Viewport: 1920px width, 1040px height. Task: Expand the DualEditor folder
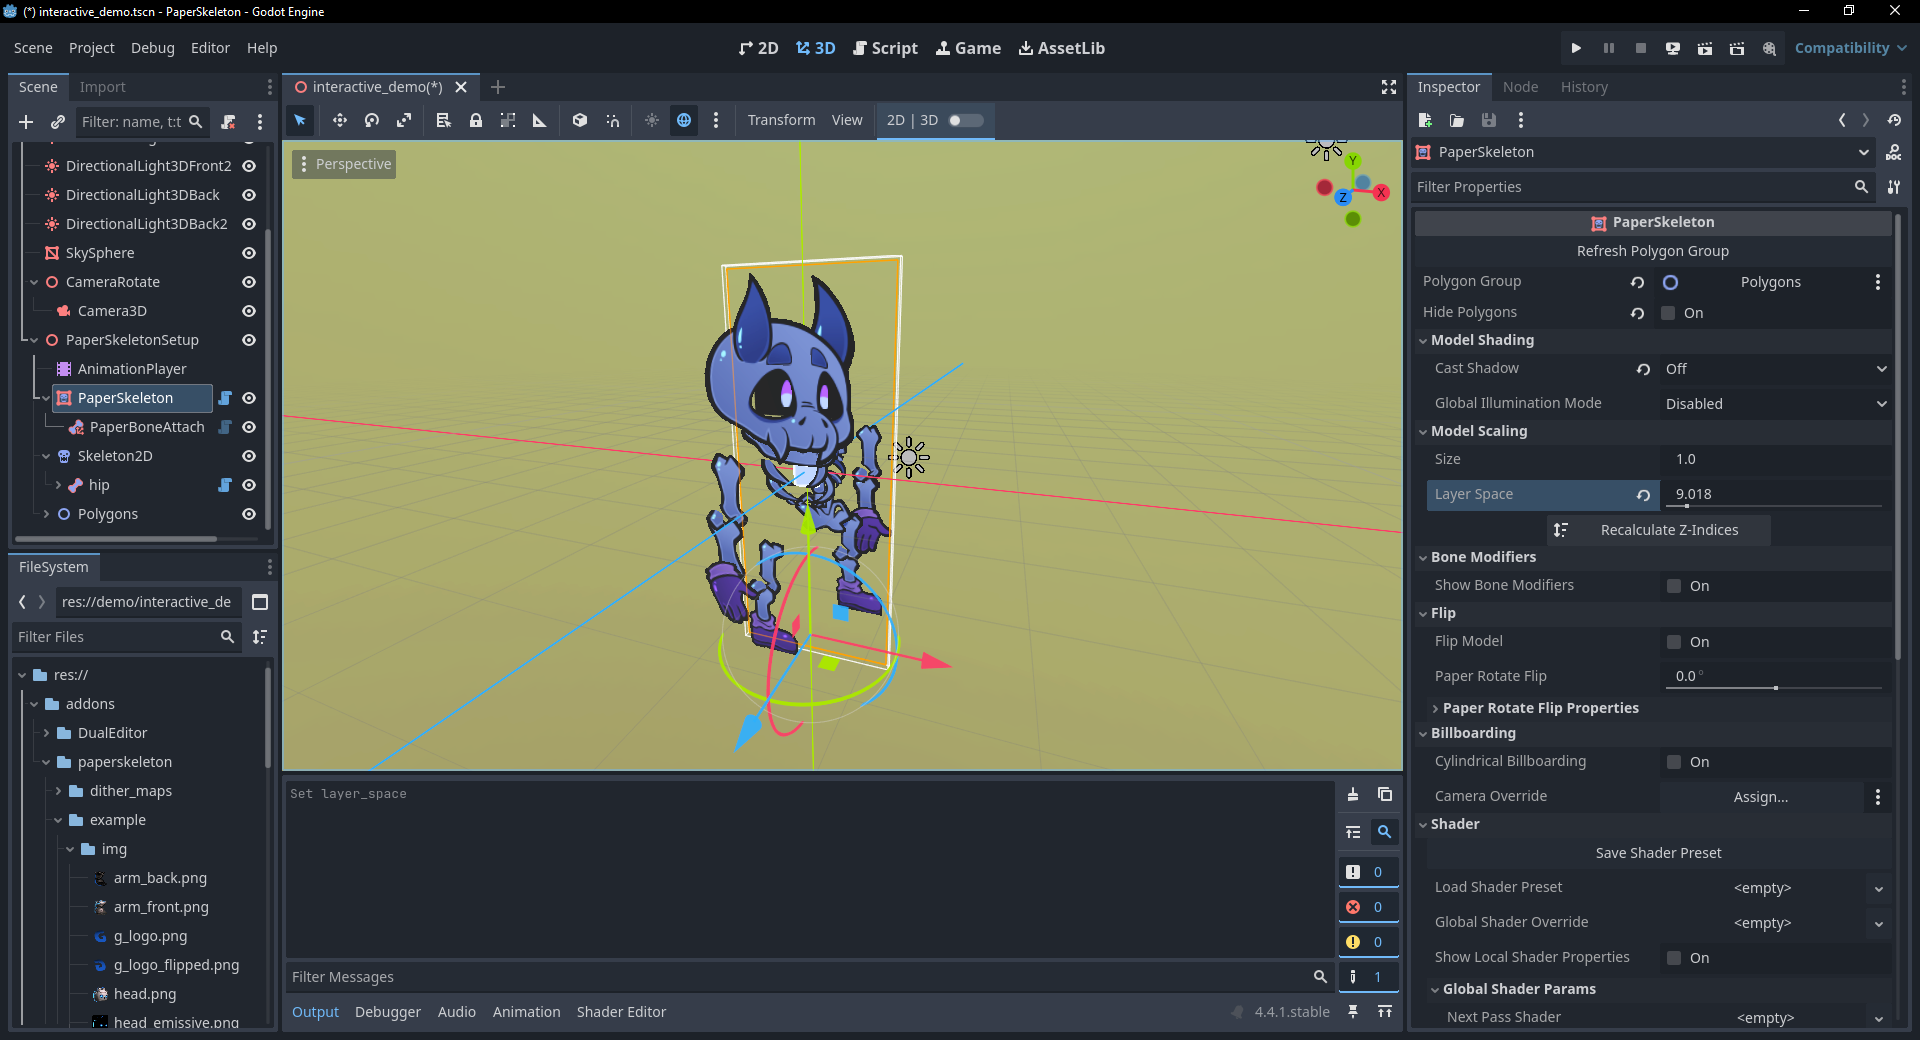(x=46, y=733)
